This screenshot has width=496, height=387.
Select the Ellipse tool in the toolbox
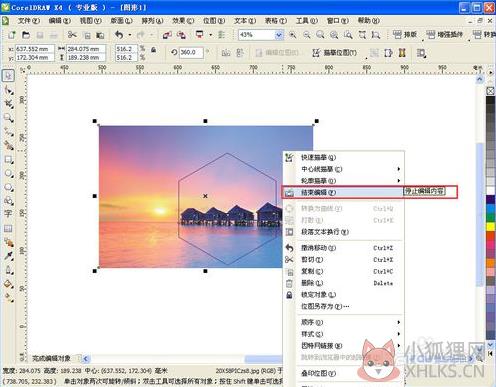click(8, 173)
